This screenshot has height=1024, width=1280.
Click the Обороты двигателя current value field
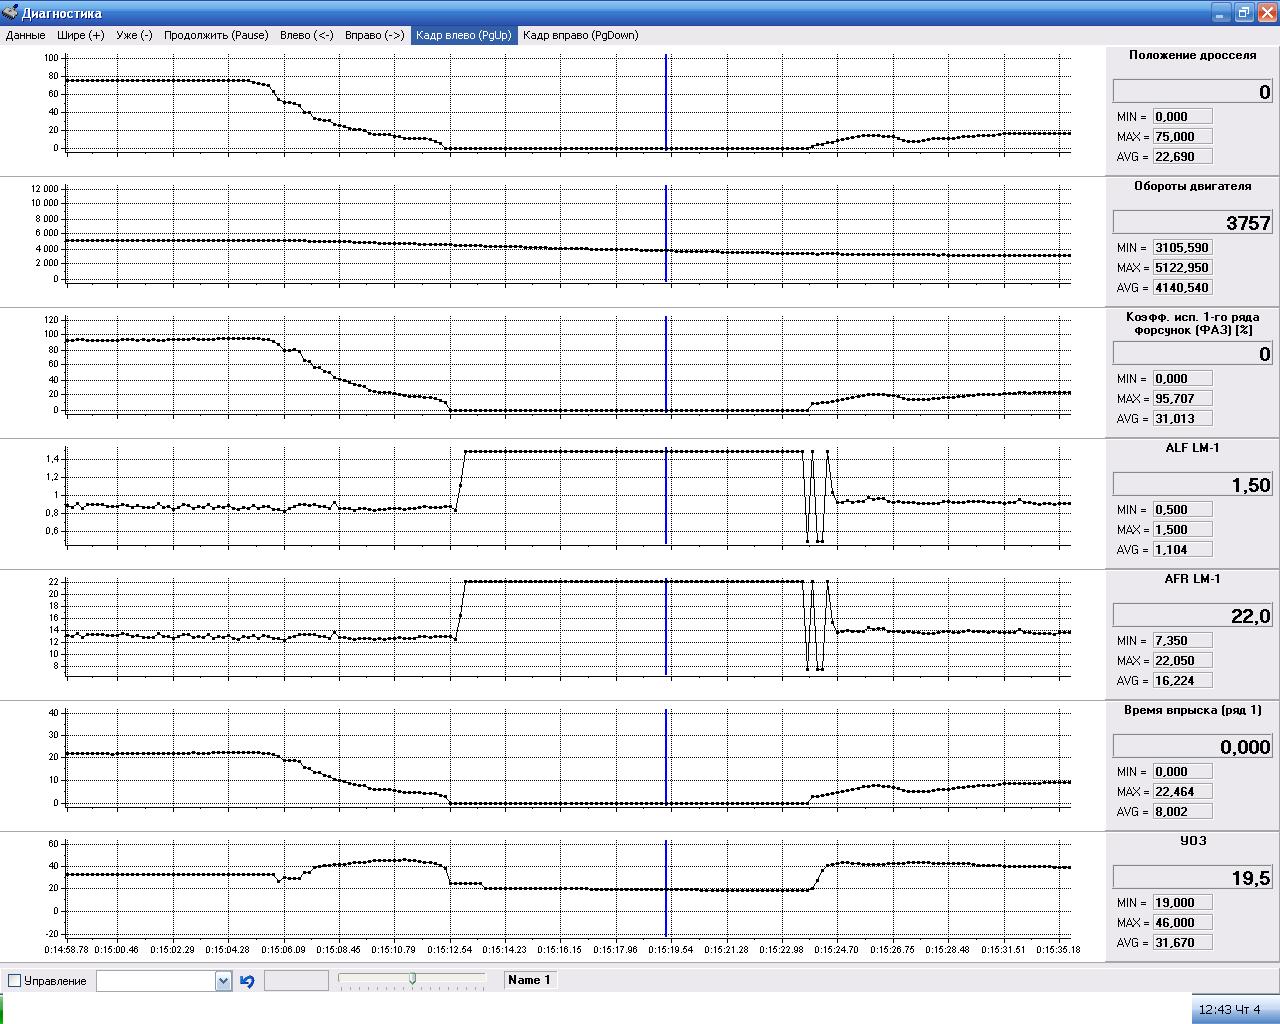1192,223
